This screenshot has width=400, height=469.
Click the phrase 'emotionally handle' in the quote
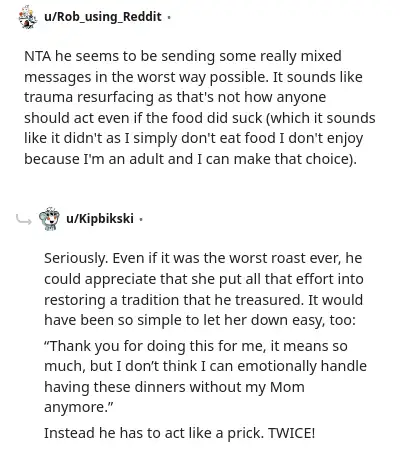coord(302,366)
